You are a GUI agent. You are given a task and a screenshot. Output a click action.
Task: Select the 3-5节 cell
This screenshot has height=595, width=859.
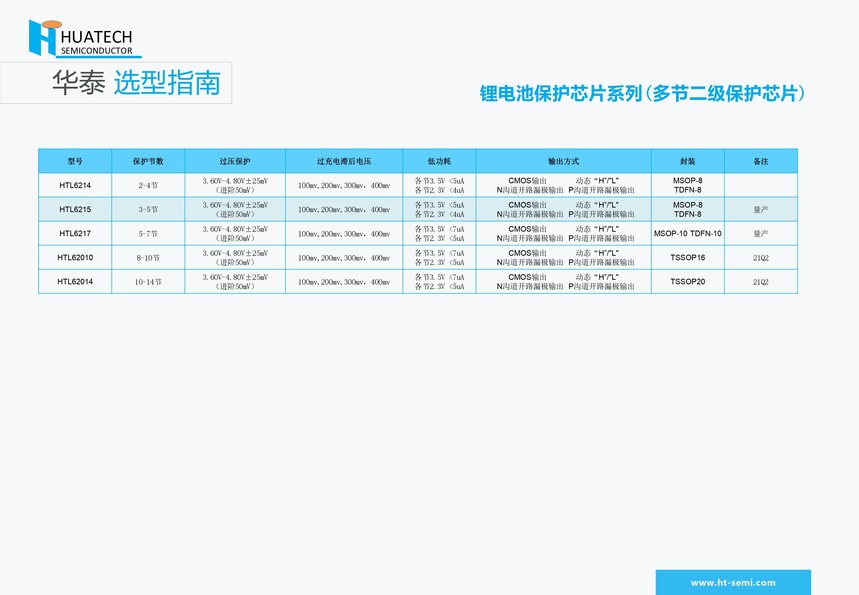point(148,209)
